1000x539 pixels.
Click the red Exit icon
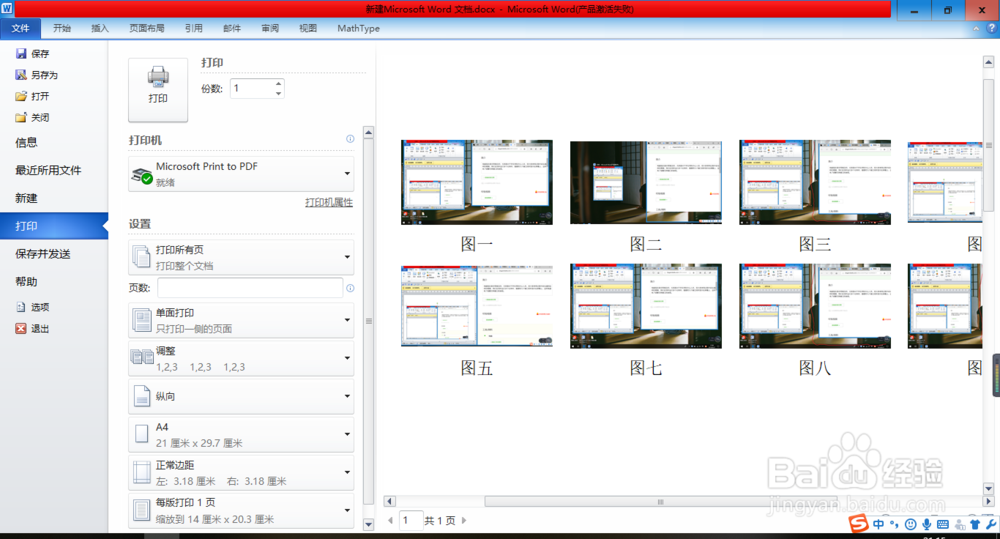(21, 329)
